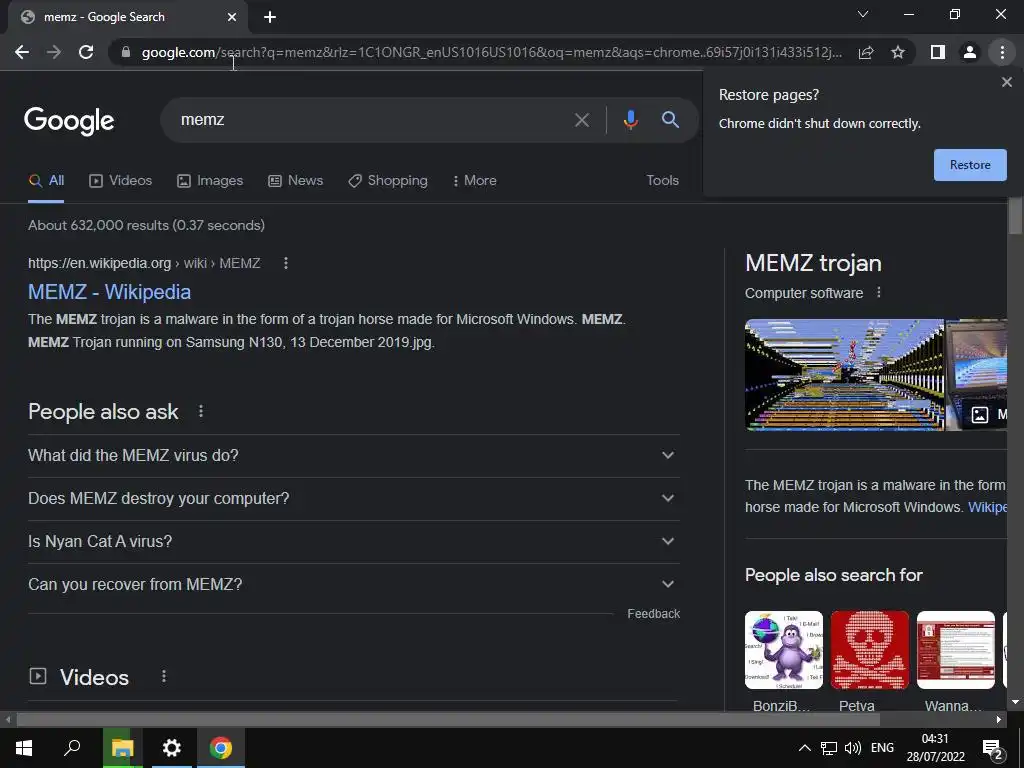
Task: Select Petya skull thumbnail
Action: pyautogui.click(x=869, y=650)
